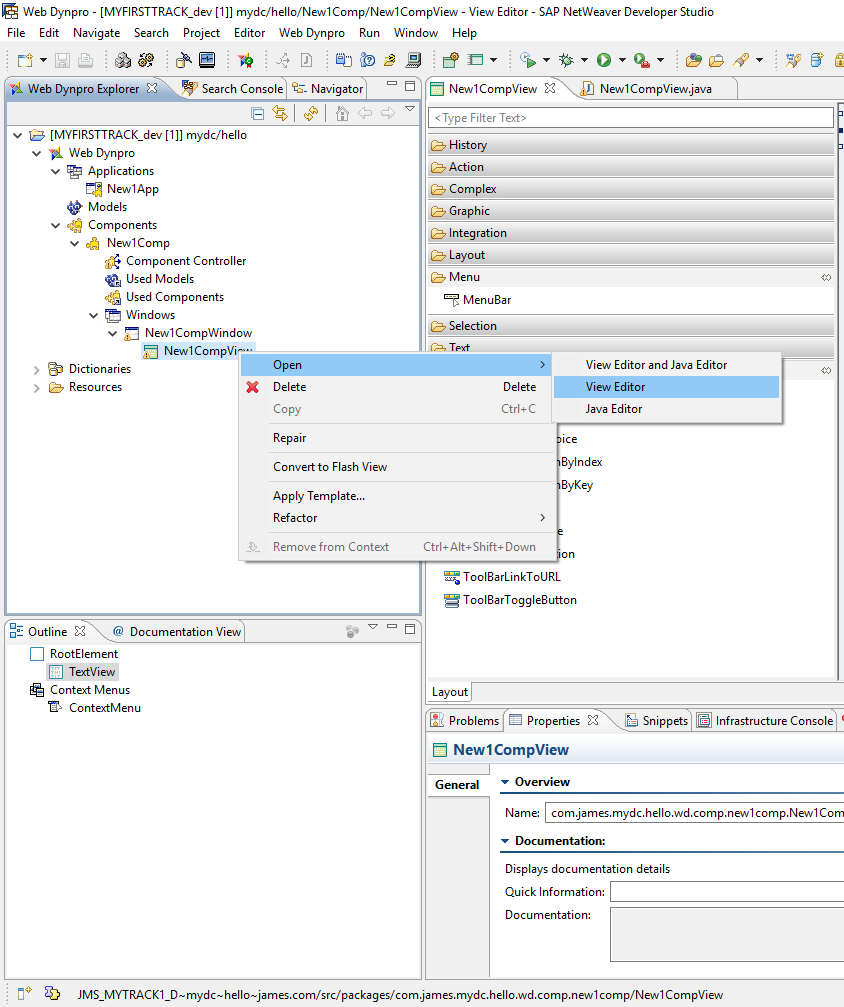Click the MenuBar palette element icon
The width and height of the screenshot is (844, 1007).
point(452,300)
